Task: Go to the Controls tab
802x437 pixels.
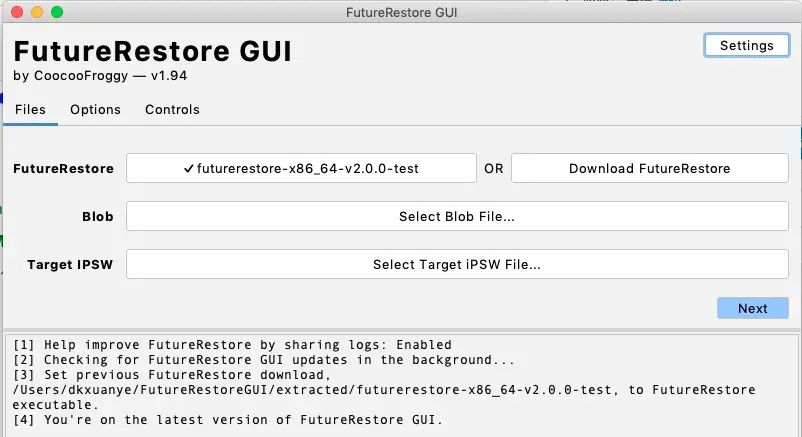Action: [172, 110]
